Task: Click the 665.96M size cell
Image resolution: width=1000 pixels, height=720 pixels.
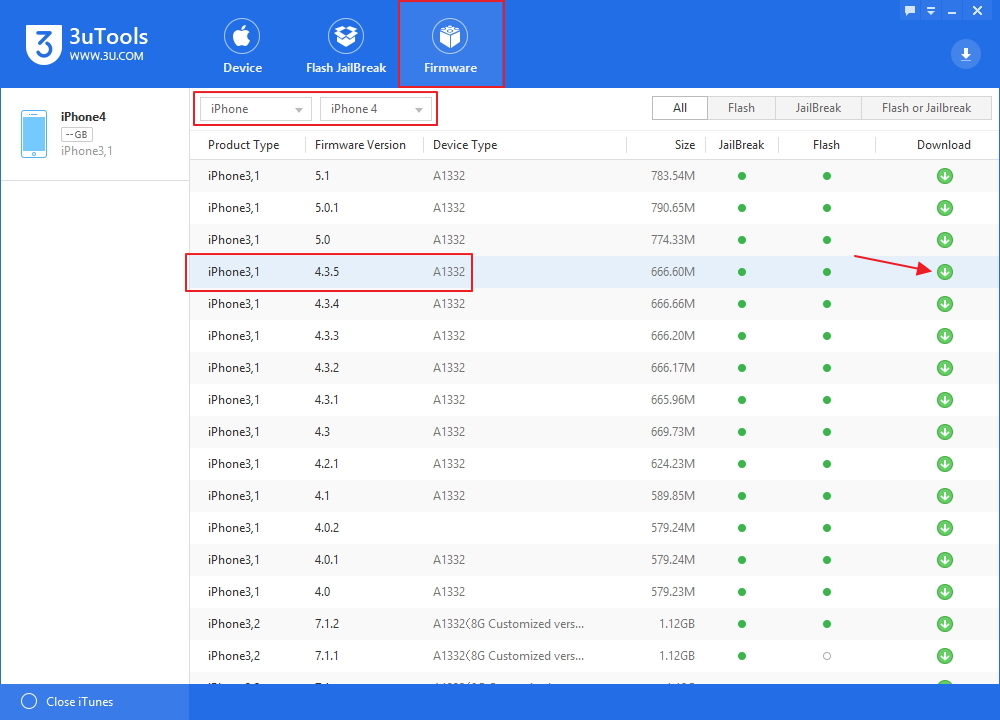Action: click(673, 400)
